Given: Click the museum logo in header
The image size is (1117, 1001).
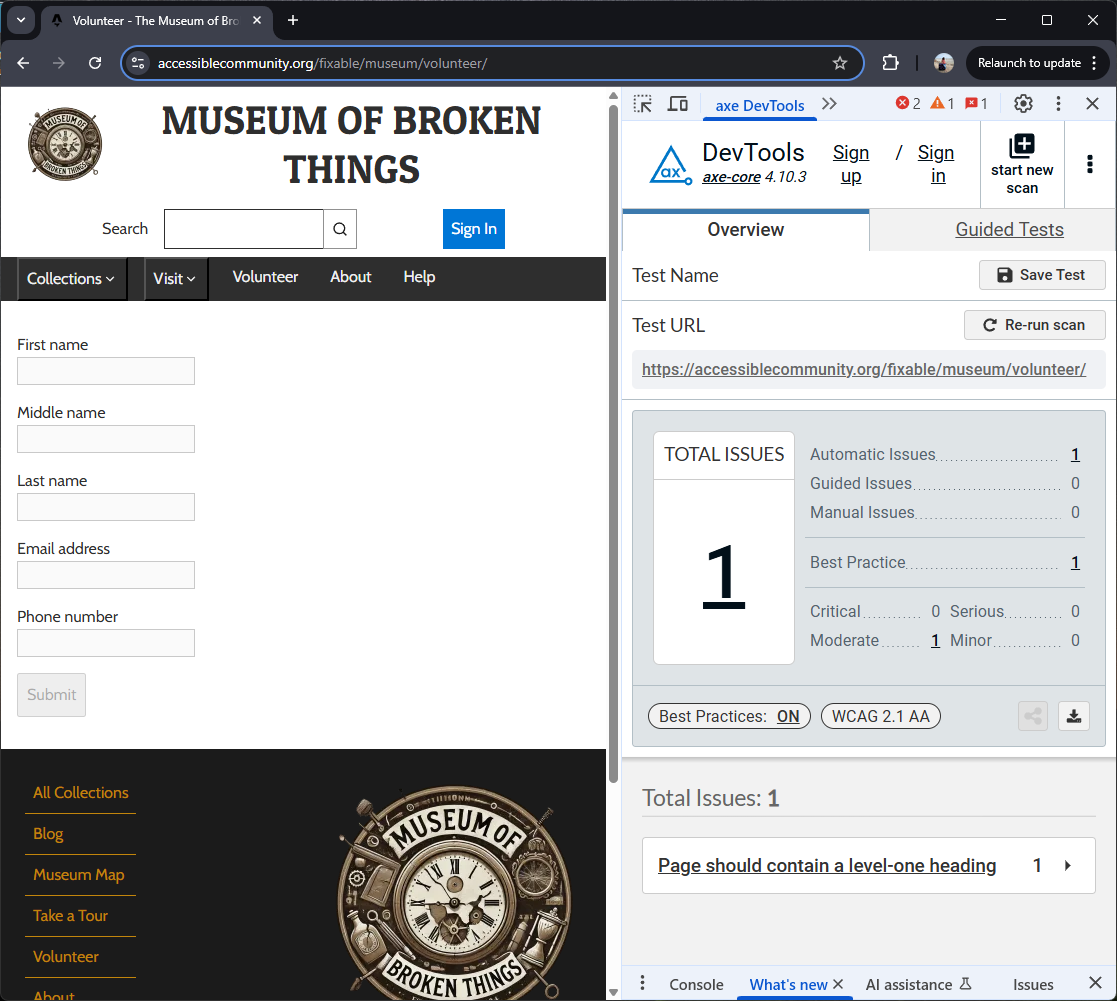Looking at the screenshot, I should tap(65, 144).
